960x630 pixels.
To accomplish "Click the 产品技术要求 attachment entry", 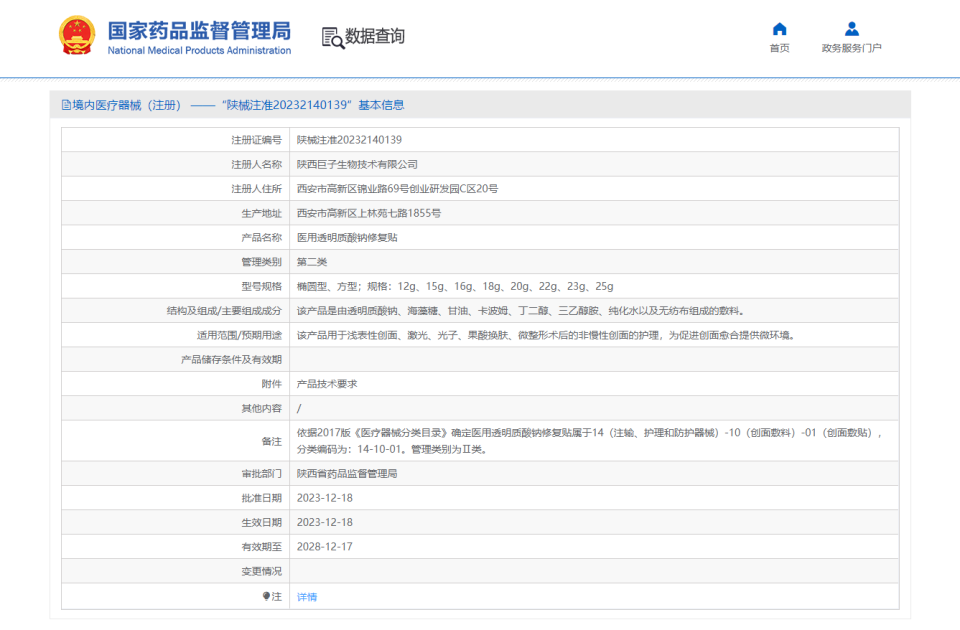I will pyautogui.click(x=325, y=384).
